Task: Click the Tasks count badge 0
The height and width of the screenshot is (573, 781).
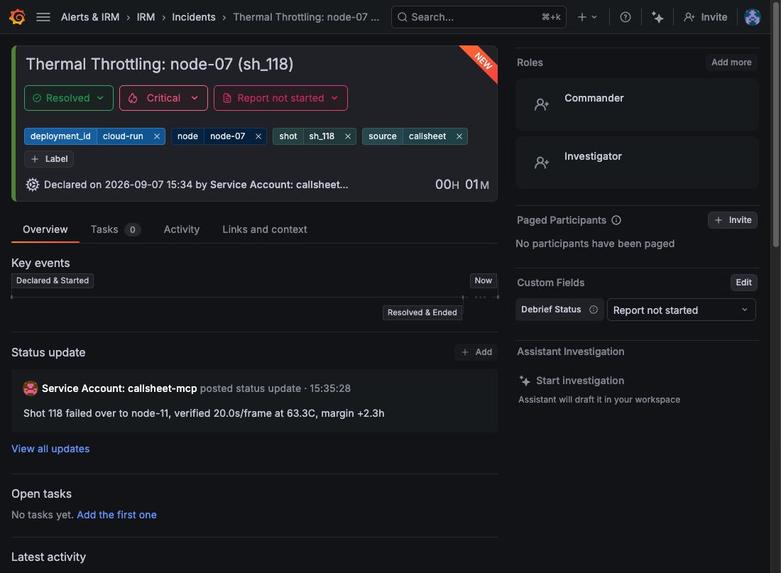Action: coord(132,230)
